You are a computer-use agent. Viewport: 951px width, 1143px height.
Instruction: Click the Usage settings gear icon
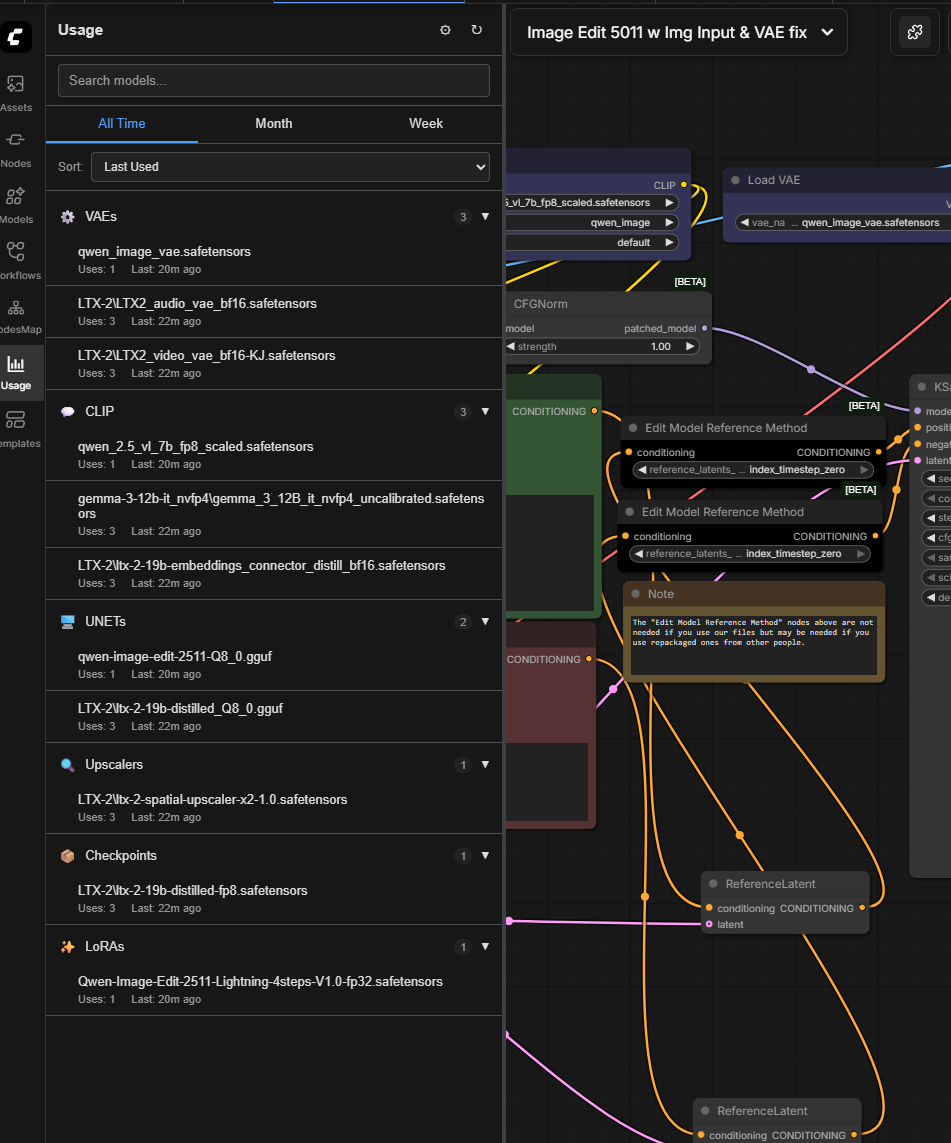(x=445, y=30)
